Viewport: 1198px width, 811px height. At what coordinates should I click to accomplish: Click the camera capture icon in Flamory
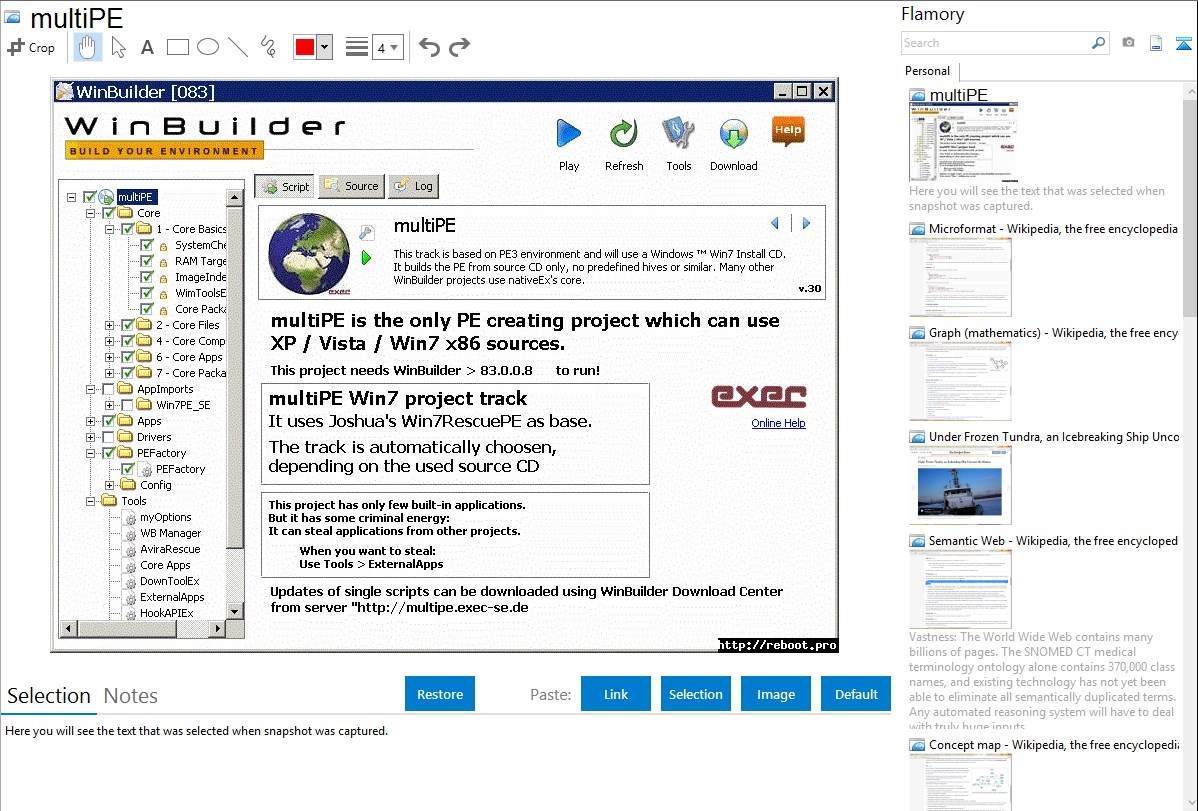(x=1128, y=43)
